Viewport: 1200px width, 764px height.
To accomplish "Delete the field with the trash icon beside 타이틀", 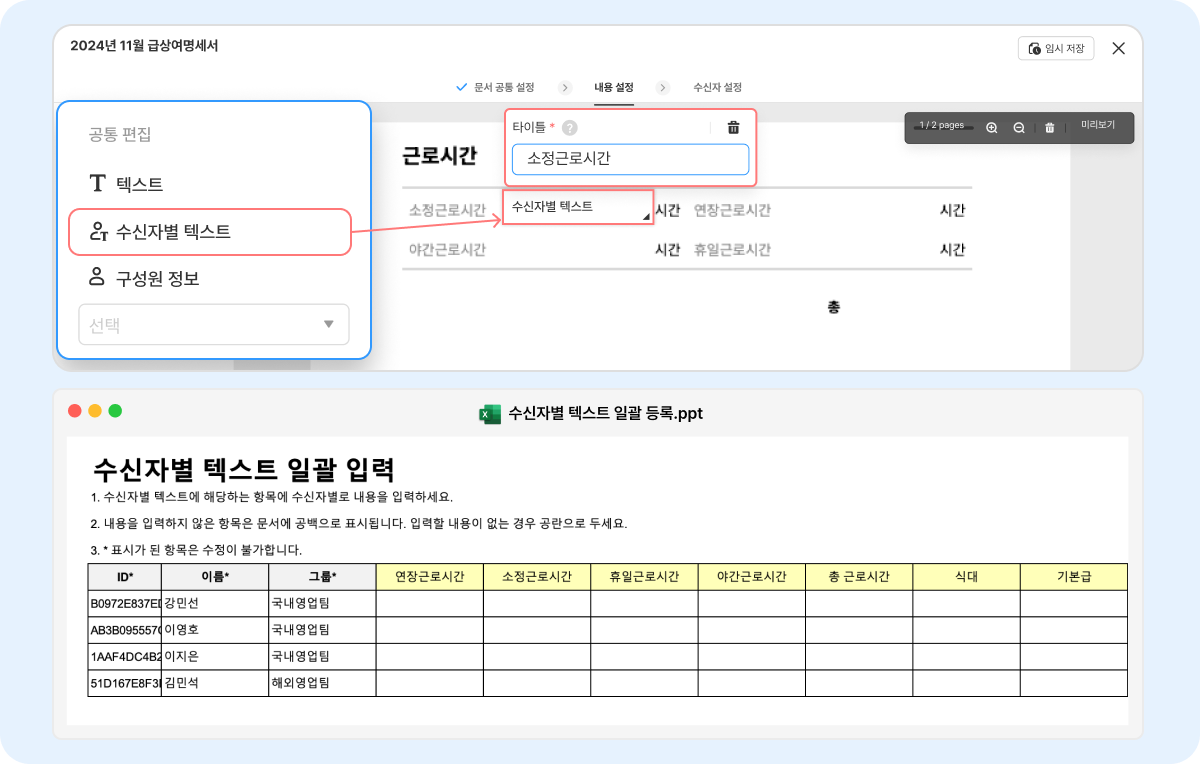I will coord(733,127).
